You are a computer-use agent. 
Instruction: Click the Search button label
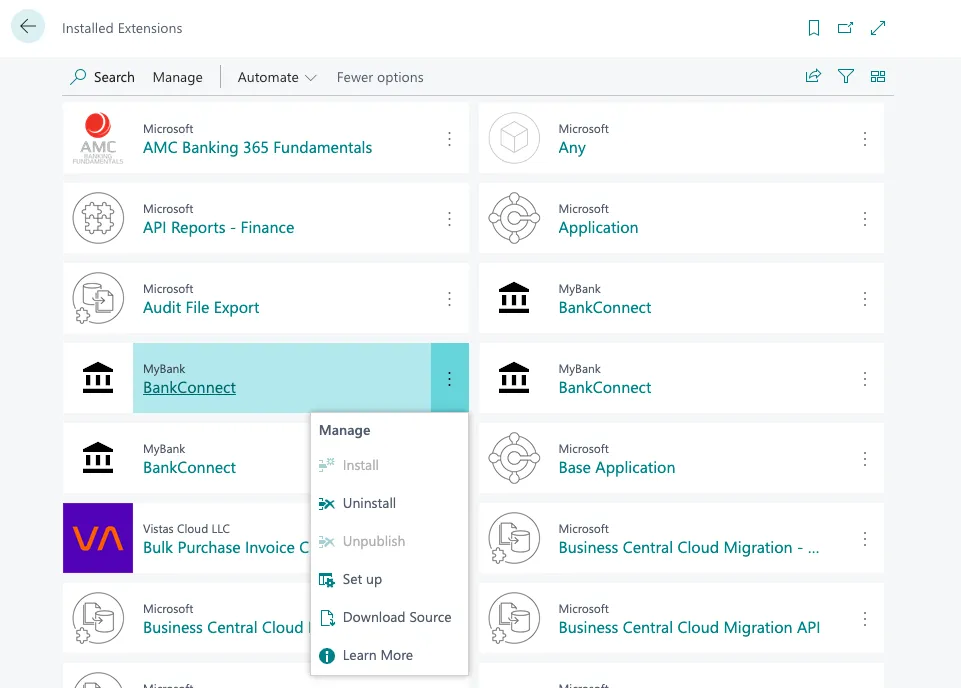click(x=114, y=77)
